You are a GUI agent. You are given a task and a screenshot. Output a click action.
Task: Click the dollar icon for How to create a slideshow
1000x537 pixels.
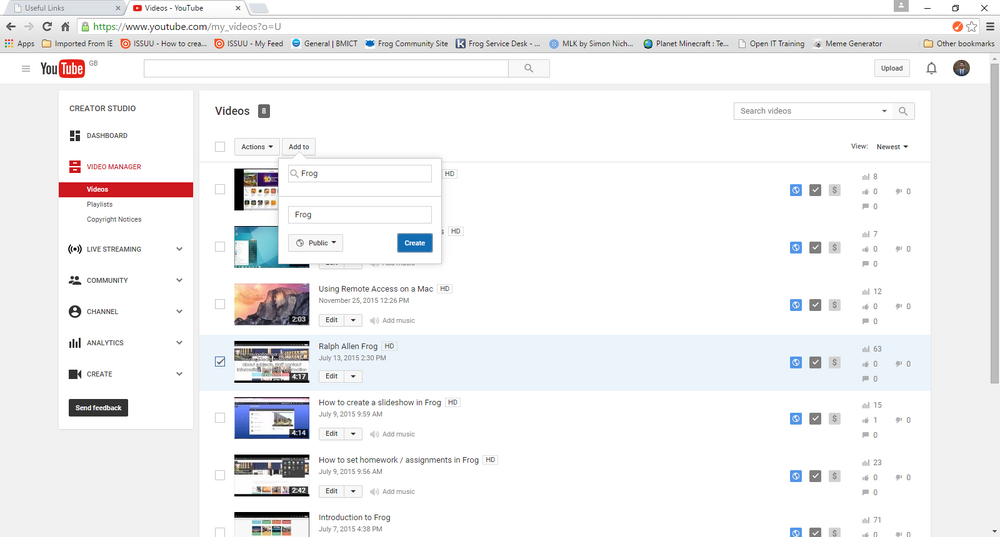tap(834, 418)
